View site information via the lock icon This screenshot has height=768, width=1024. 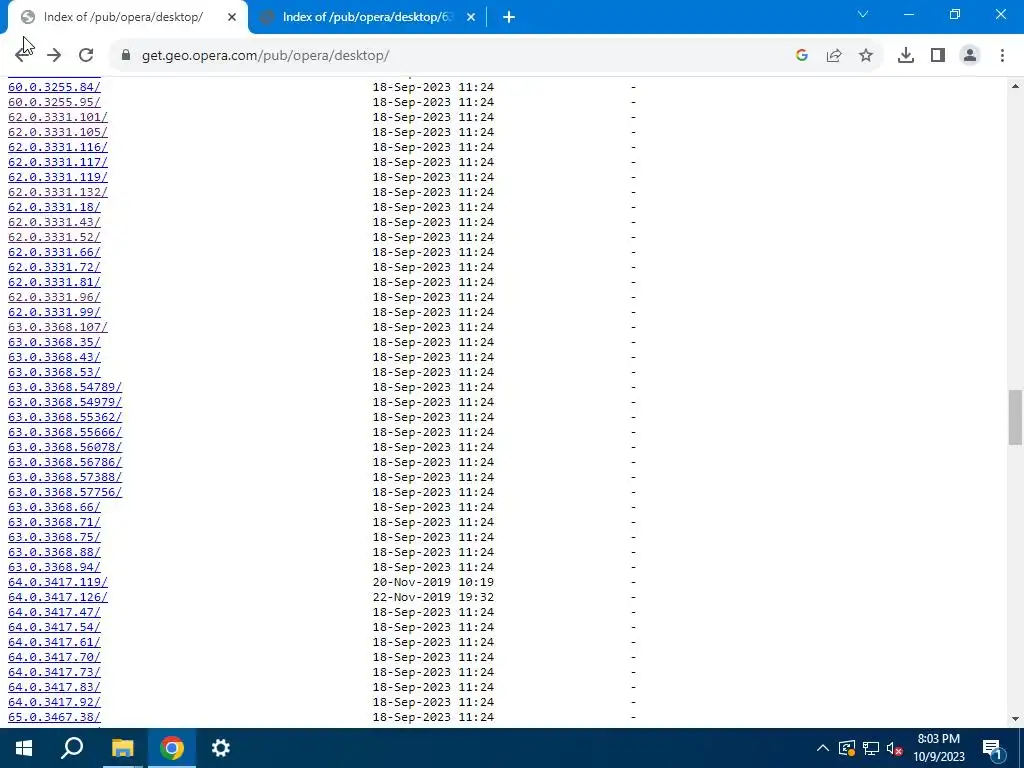click(x=126, y=56)
